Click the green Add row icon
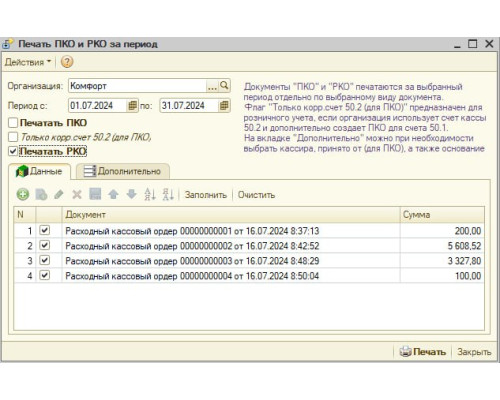 (x=23, y=194)
